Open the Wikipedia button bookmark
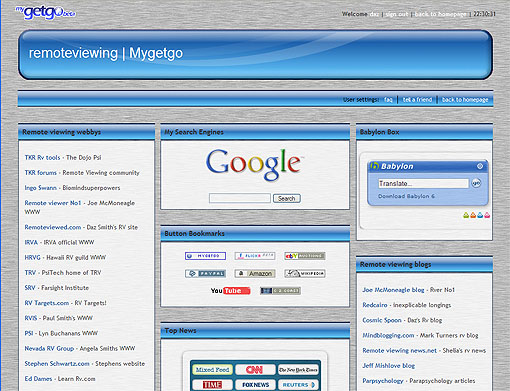Image resolution: width=510 pixels, height=391 pixels. click(305, 274)
